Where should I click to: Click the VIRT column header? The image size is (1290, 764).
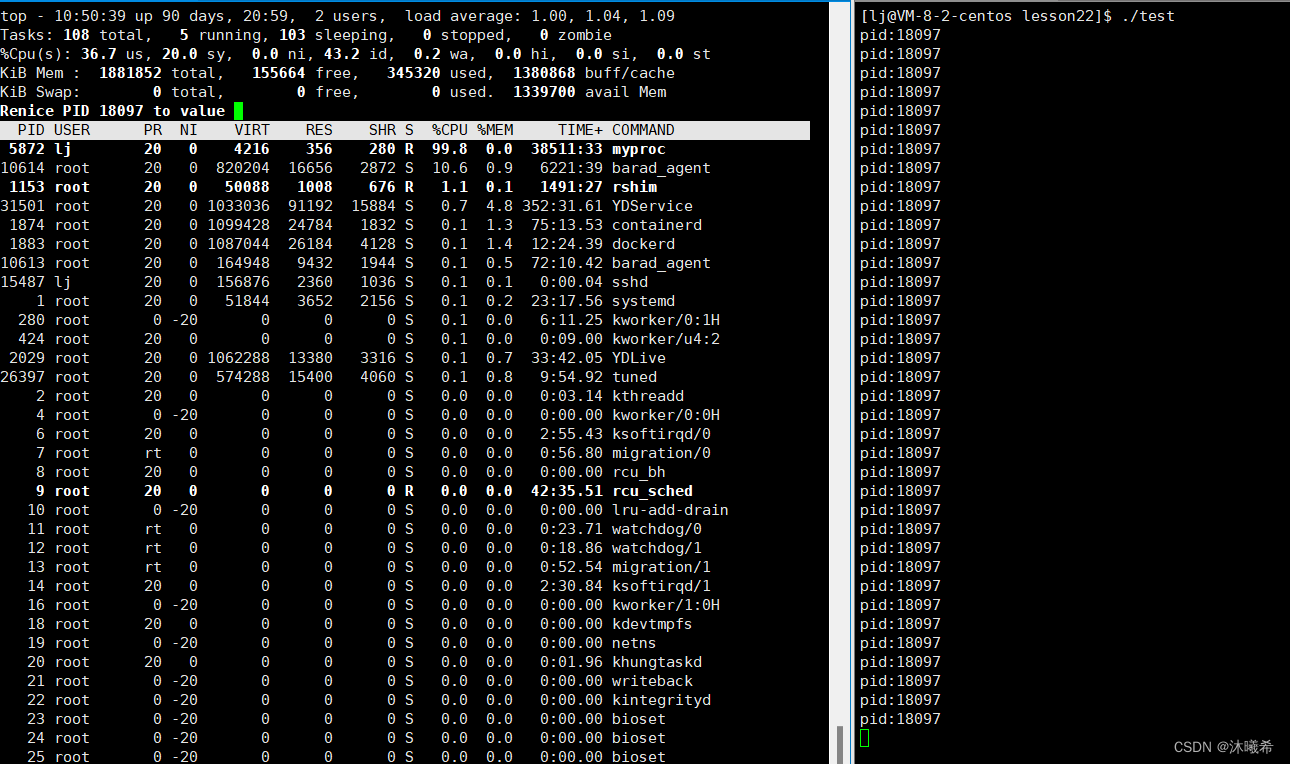point(252,130)
